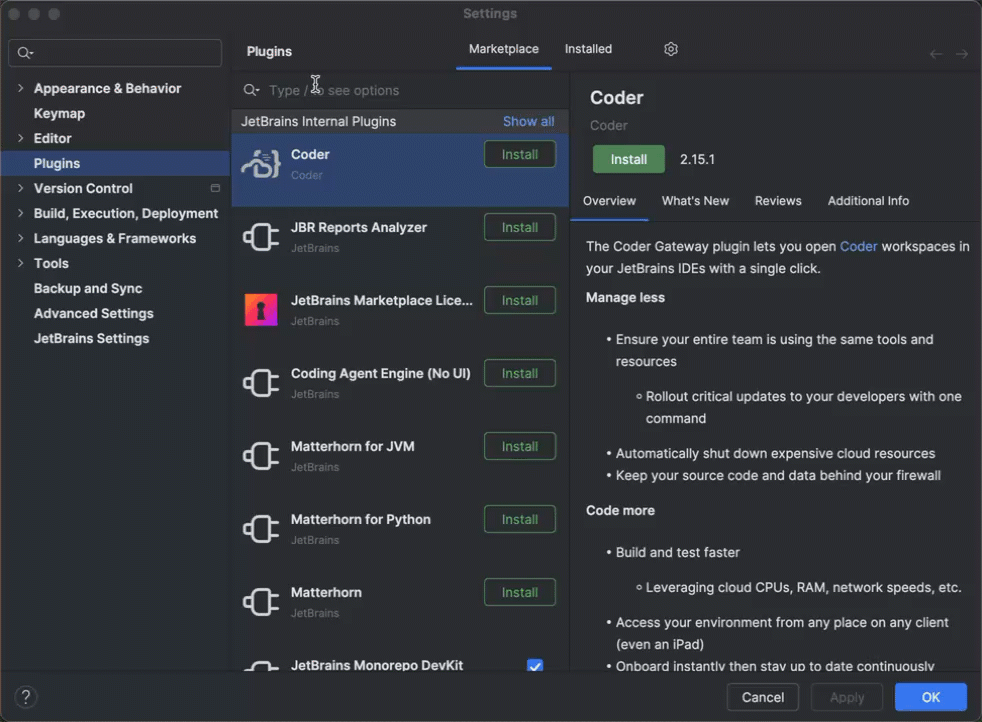Click the search icon in settings sidebar
The height and width of the screenshot is (722, 982).
[24, 52]
